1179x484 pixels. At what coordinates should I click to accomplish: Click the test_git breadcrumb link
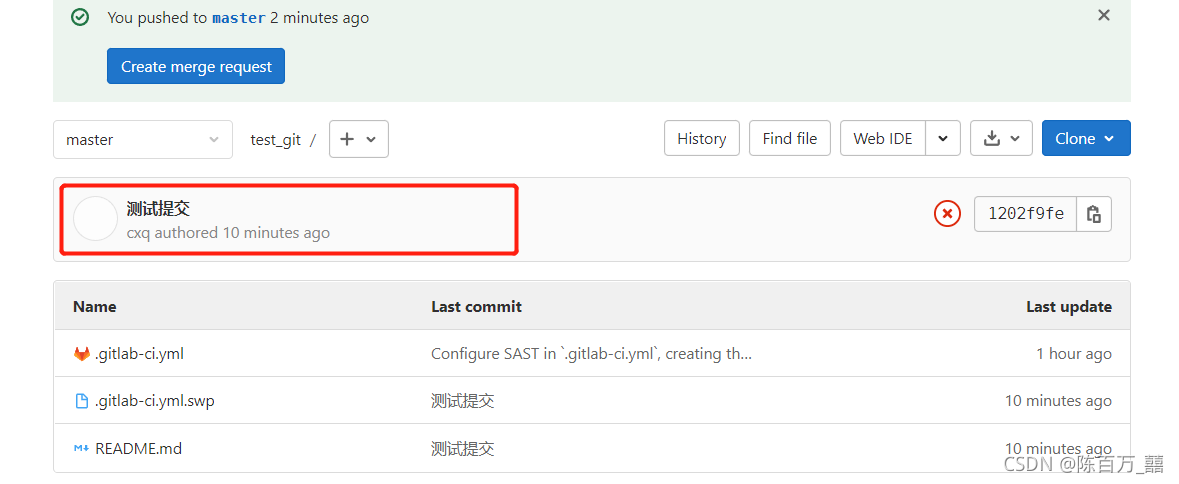click(275, 140)
